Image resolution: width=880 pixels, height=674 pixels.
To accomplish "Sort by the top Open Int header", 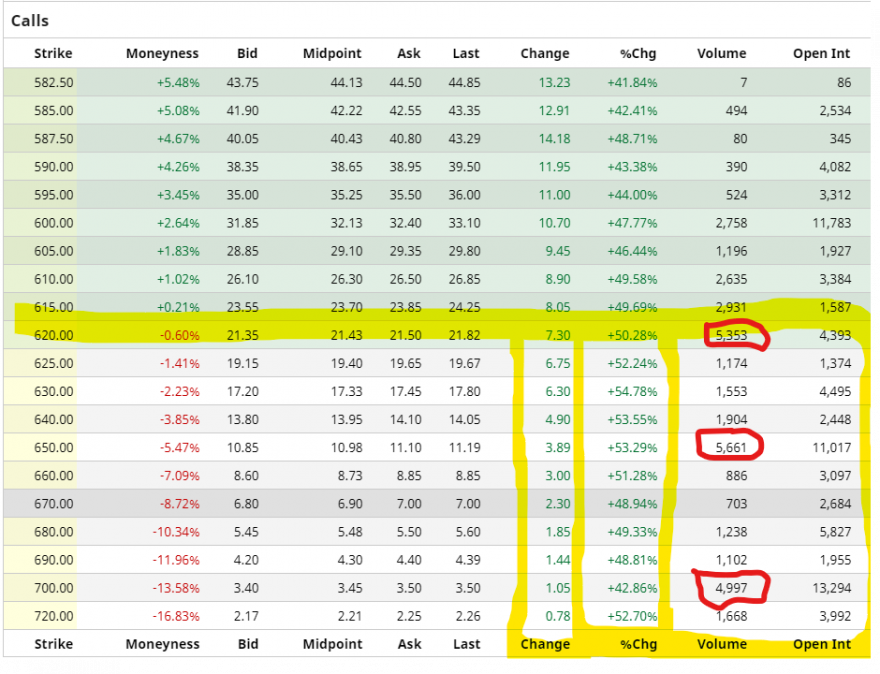I will pyautogui.click(x=821, y=53).
